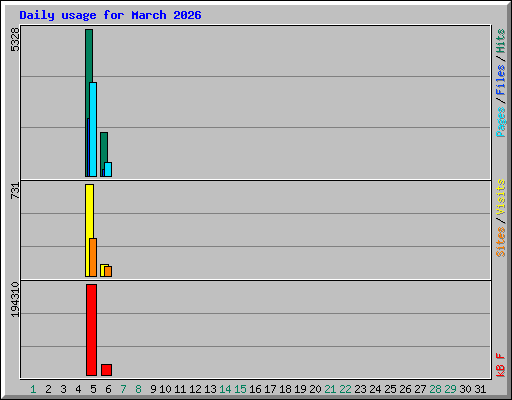Select weekend day 28 on the date axis
Viewport: 512px width, 400px height.
click(435, 389)
